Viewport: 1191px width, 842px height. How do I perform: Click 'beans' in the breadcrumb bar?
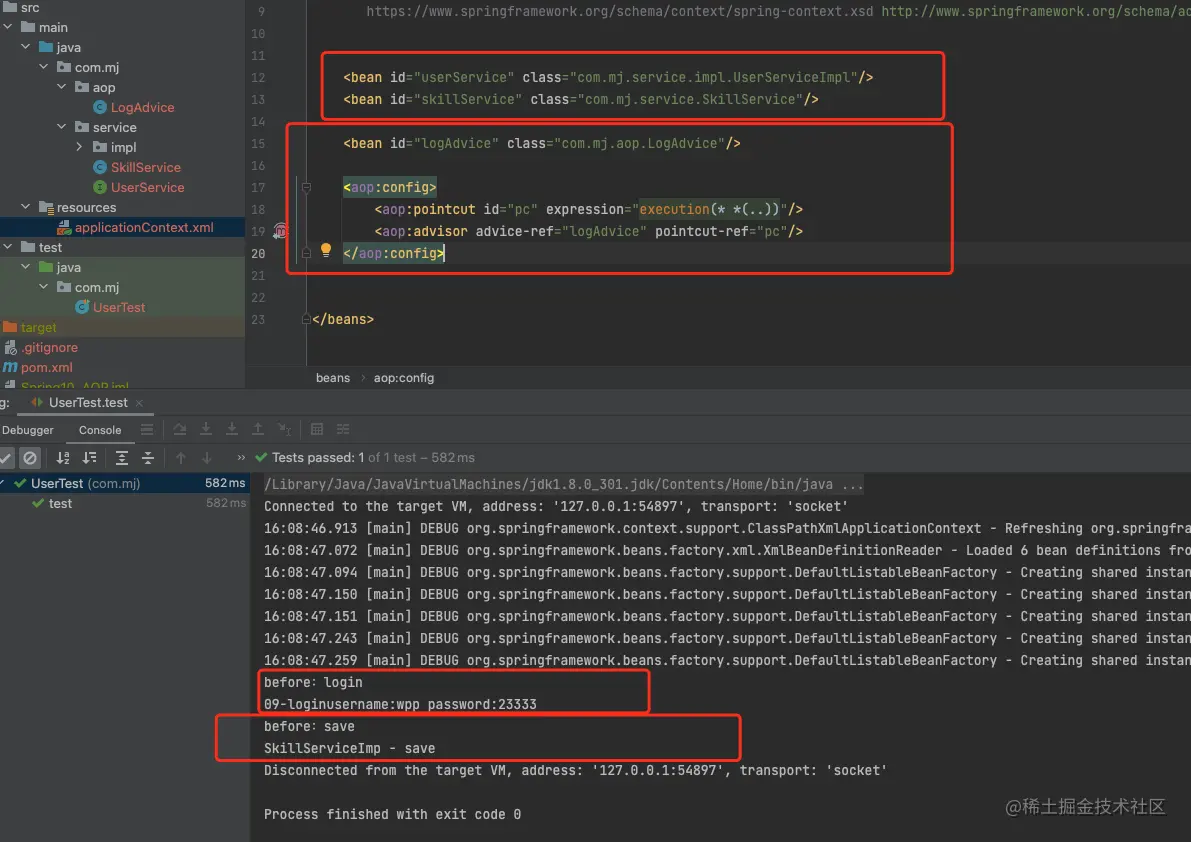click(x=333, y=377)
